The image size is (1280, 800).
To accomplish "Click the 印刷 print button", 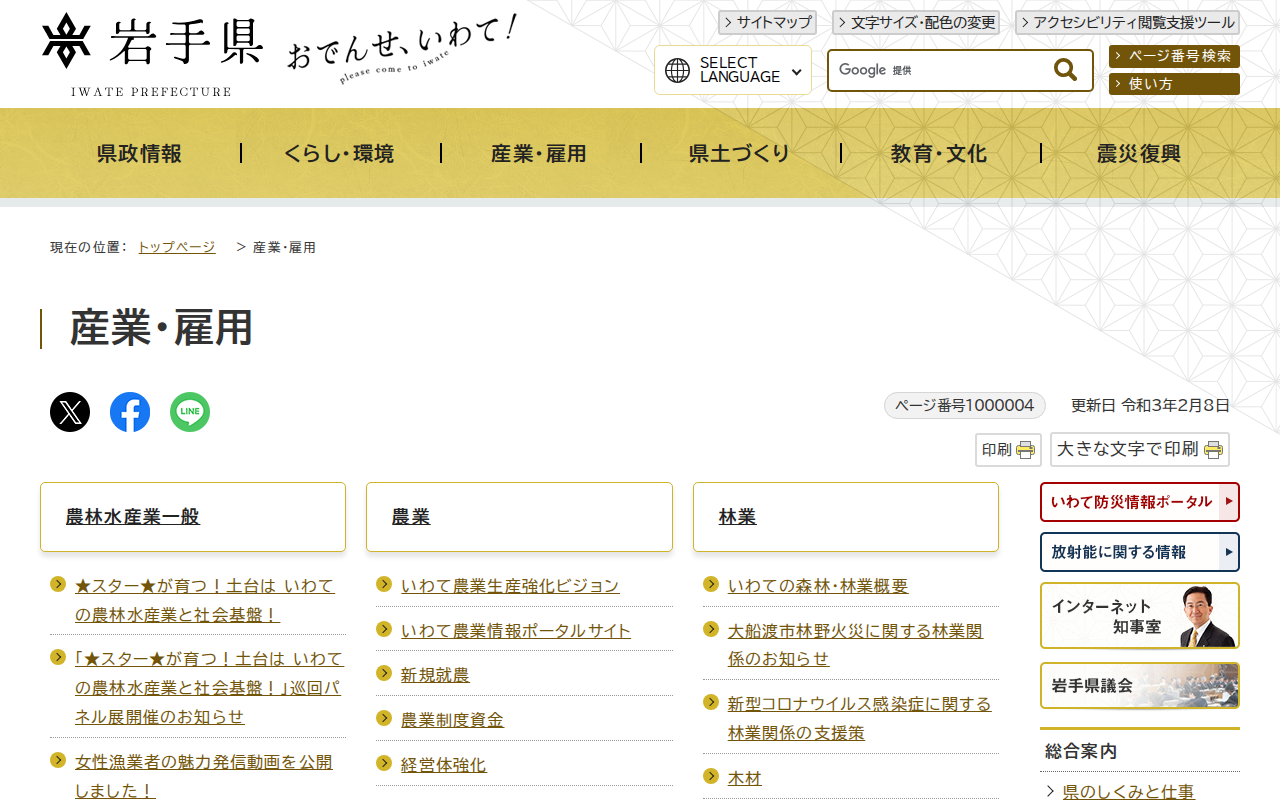I will point(1008,450).
